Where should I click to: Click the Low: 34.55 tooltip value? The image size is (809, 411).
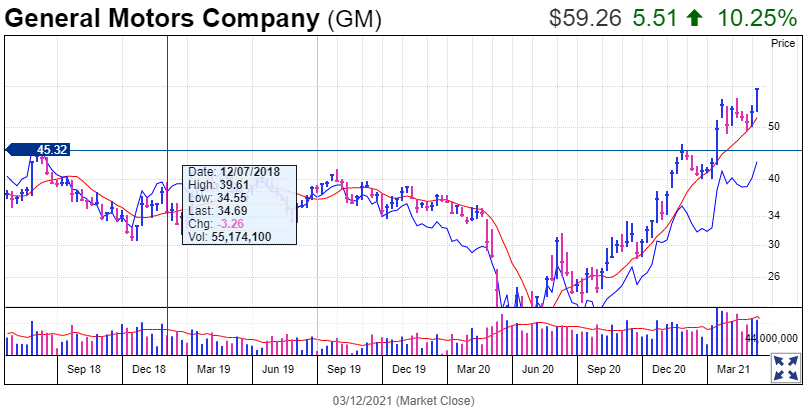[219, 198]
